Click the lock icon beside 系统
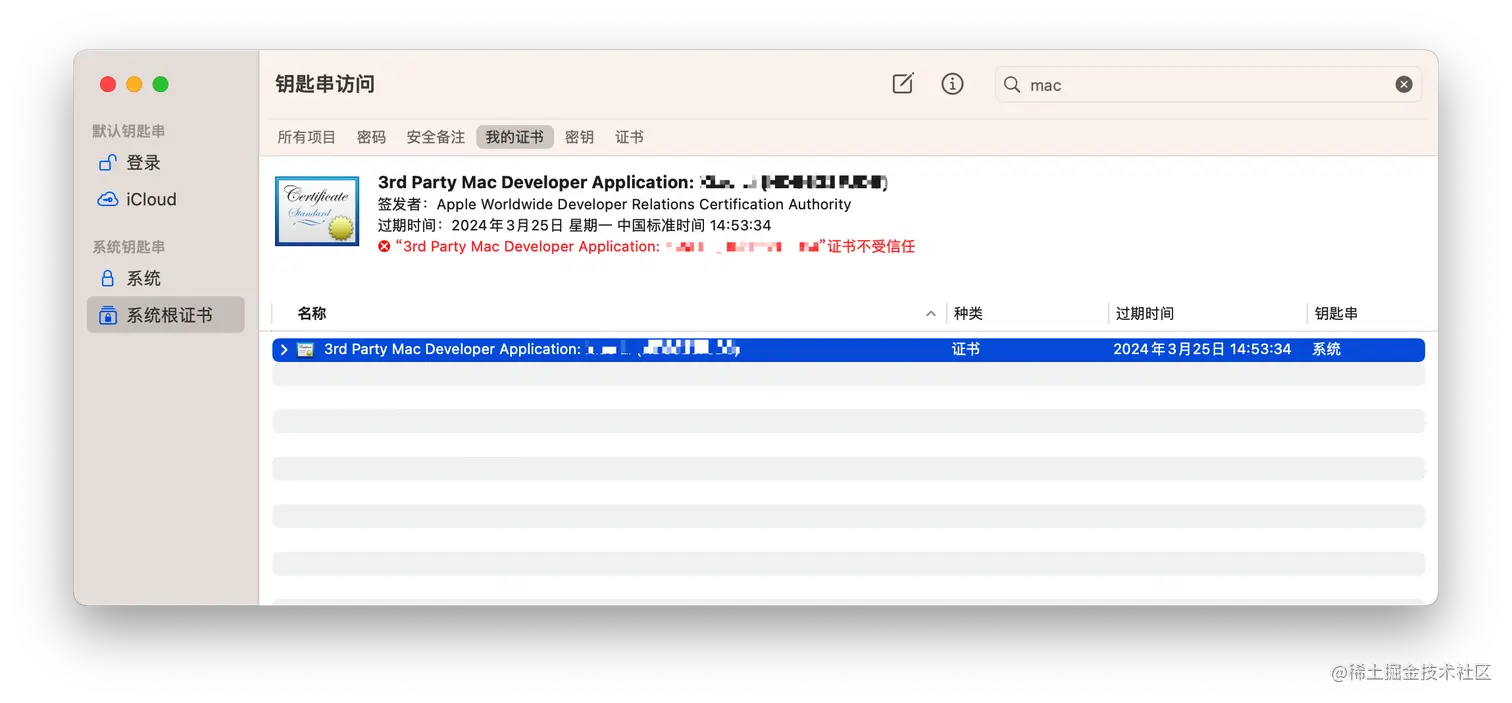 [107, 278]
